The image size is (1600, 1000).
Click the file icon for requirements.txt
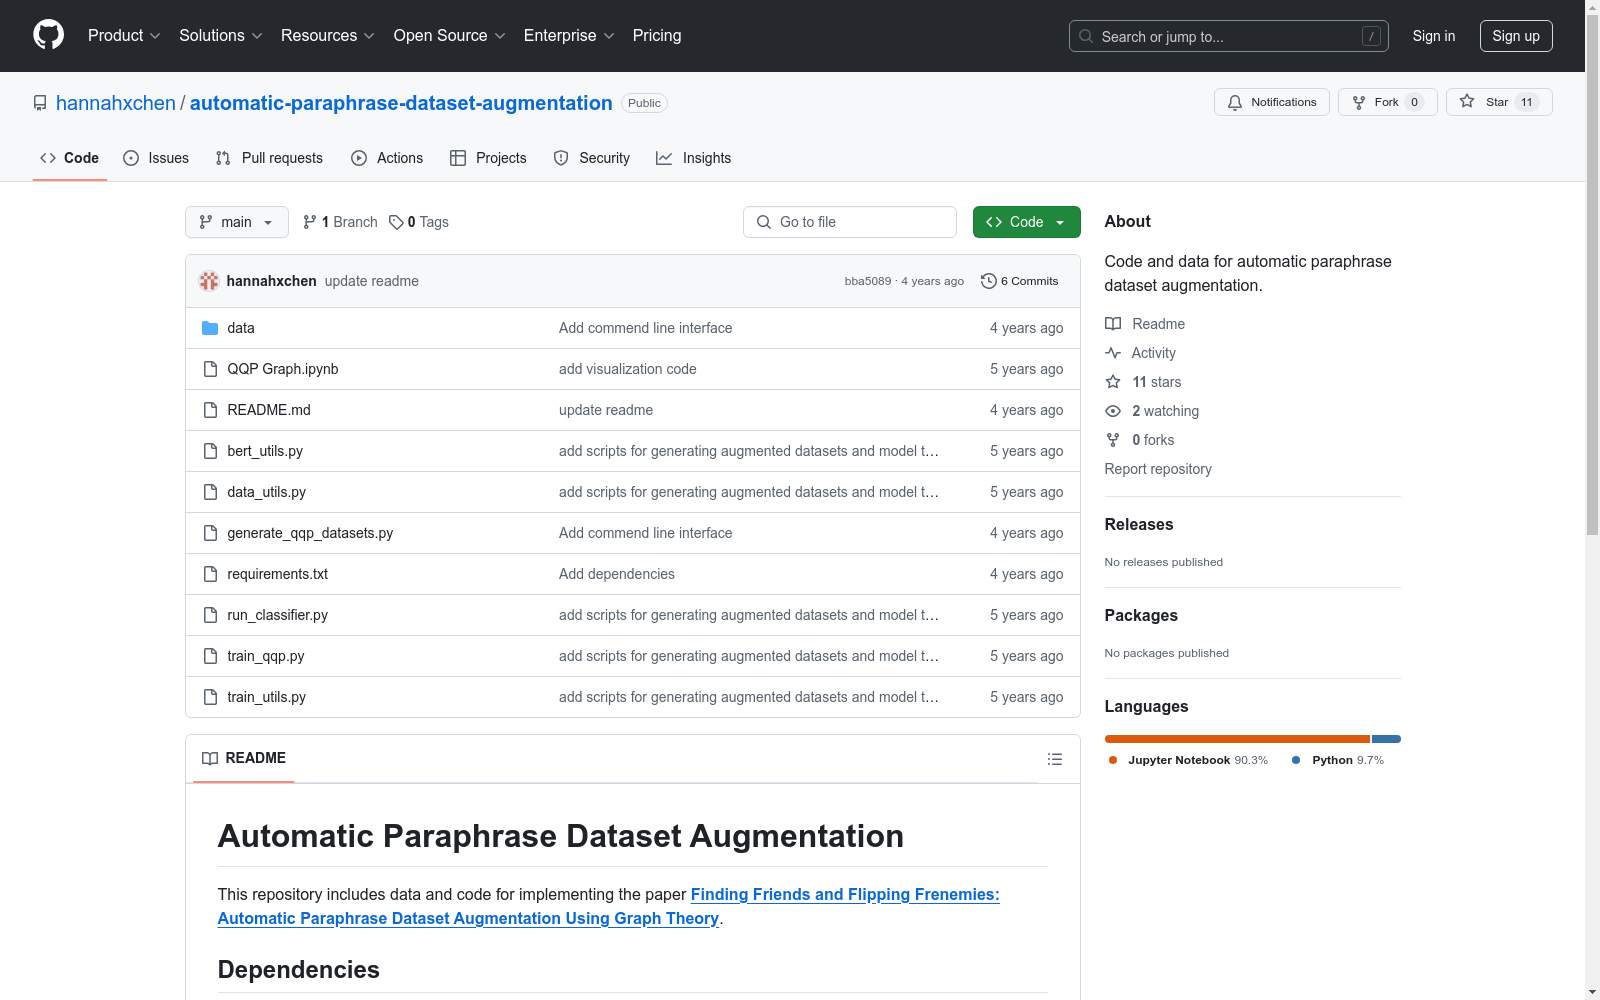point(210,574)
